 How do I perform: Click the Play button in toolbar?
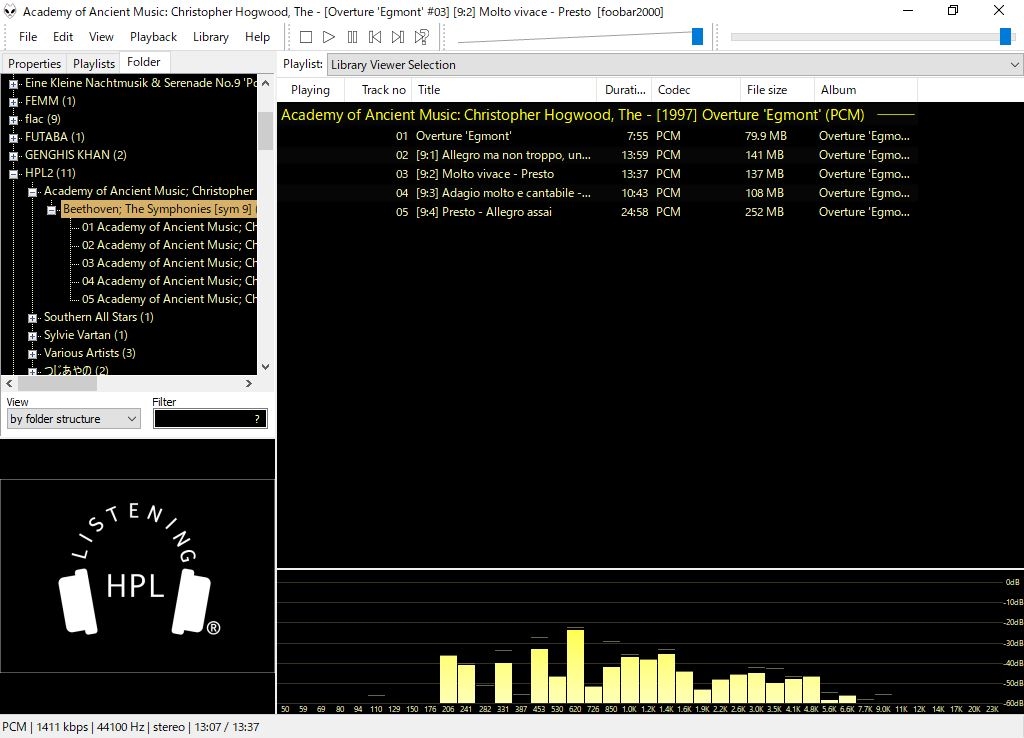(x=329, y=37)
